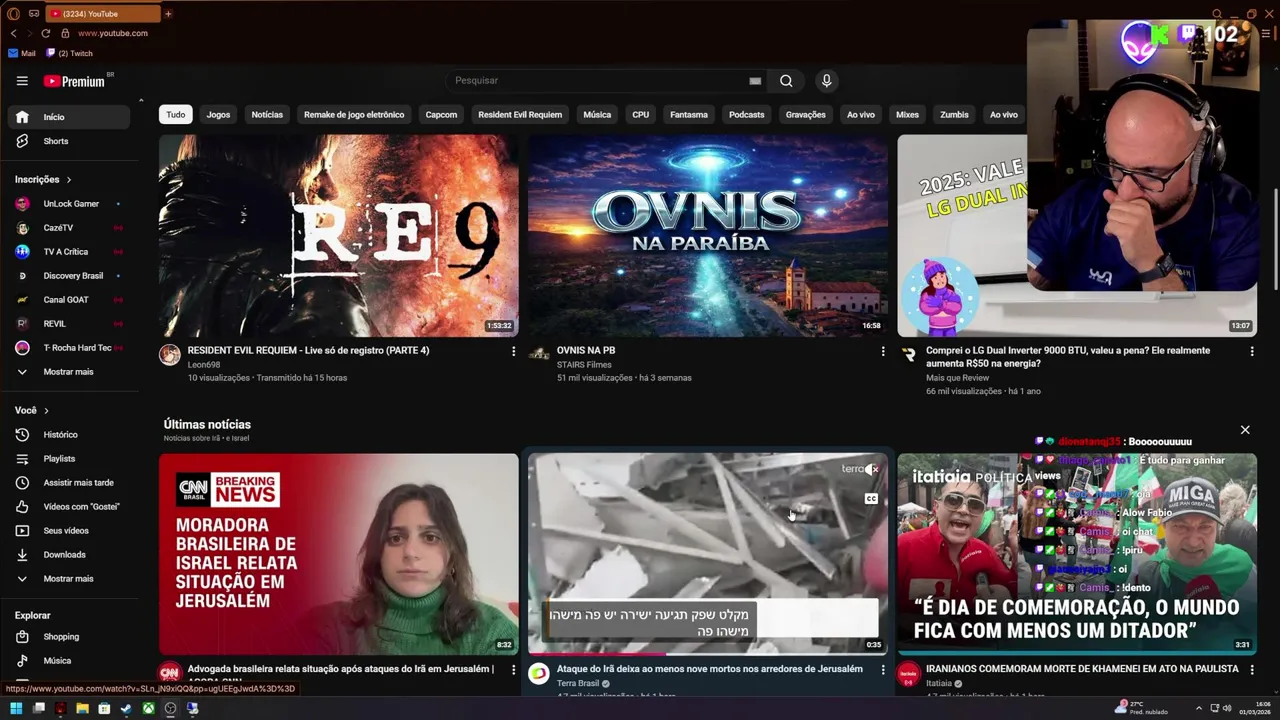Play the OVNIS NA PARAÍBA thumbnail

click(x=707, y=236)
